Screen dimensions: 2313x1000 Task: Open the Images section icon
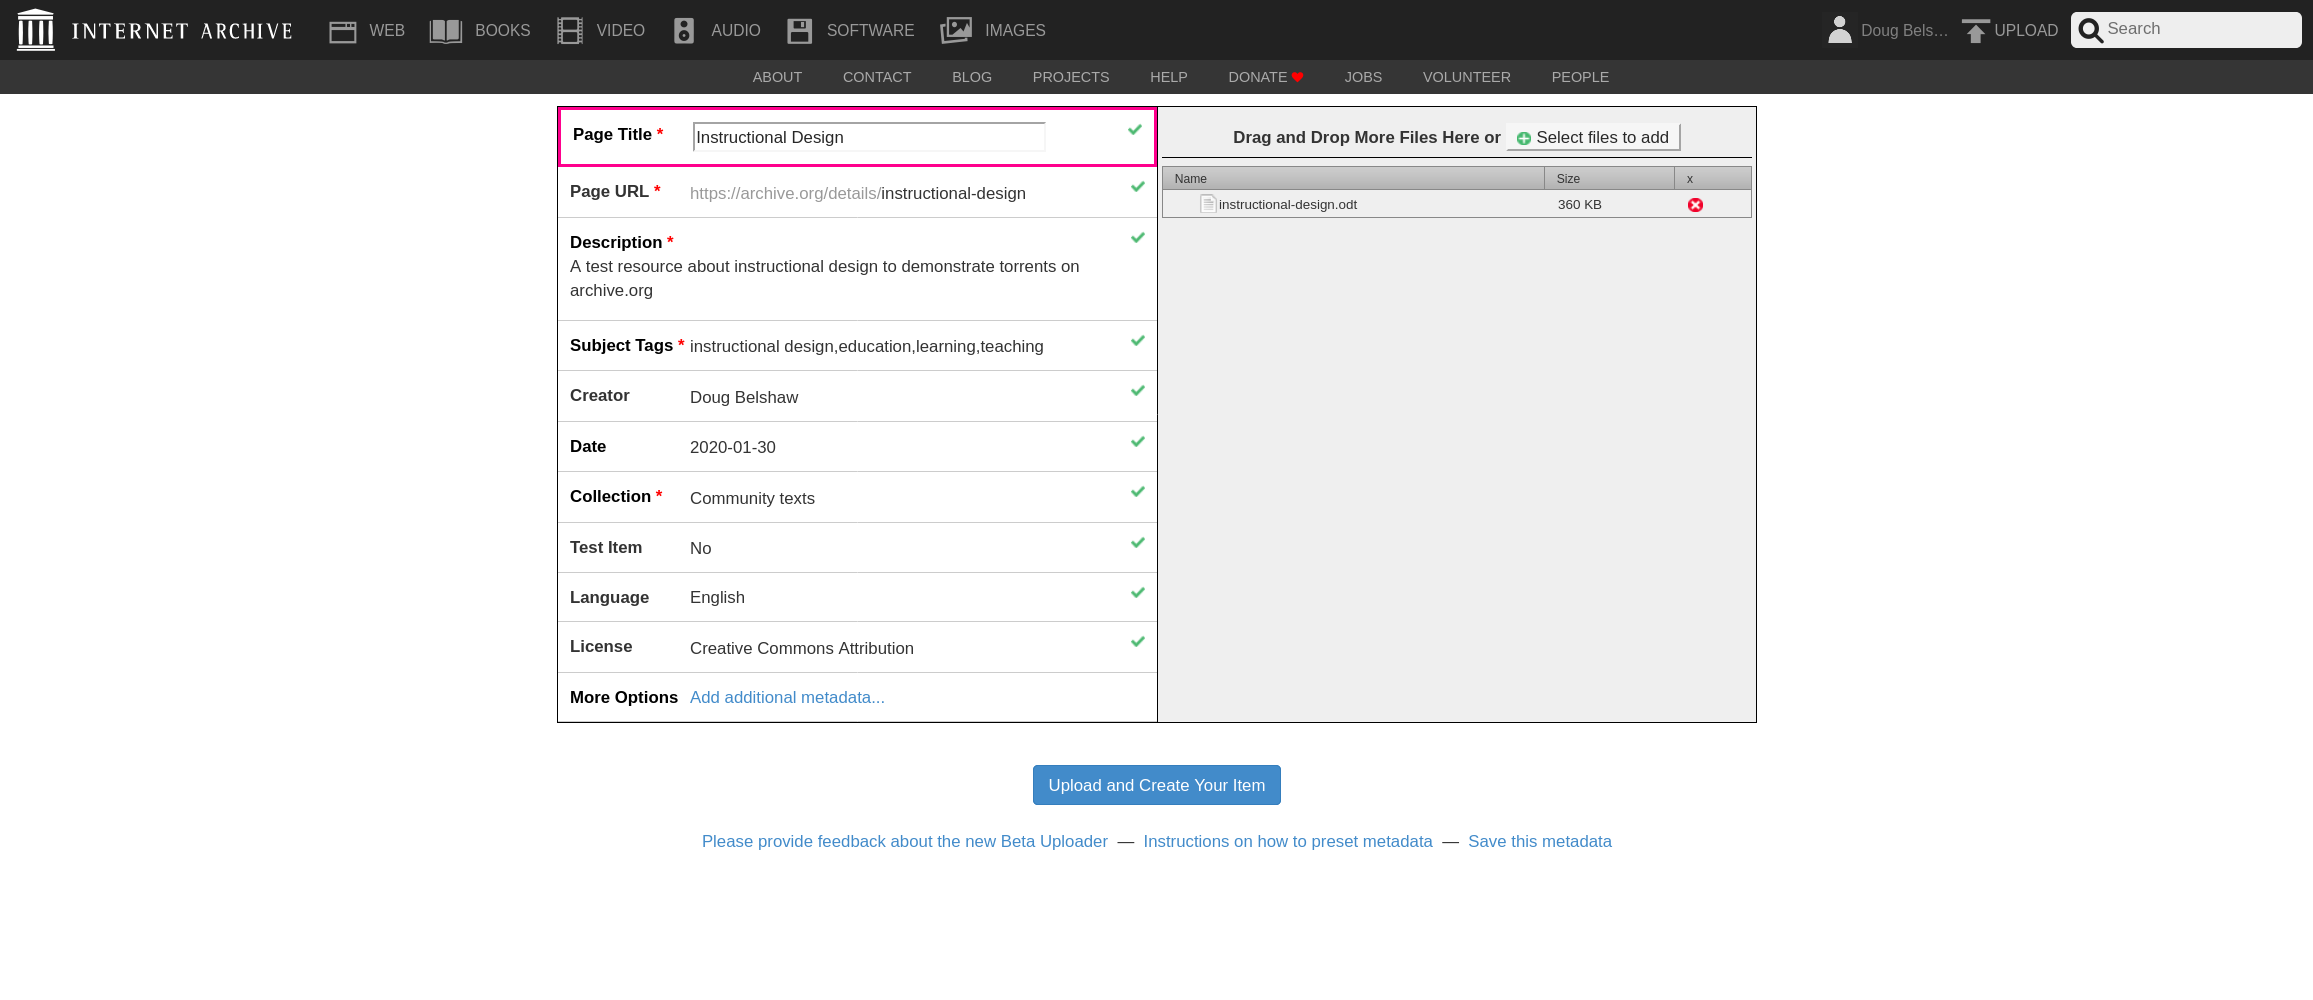tap(957, 31)
